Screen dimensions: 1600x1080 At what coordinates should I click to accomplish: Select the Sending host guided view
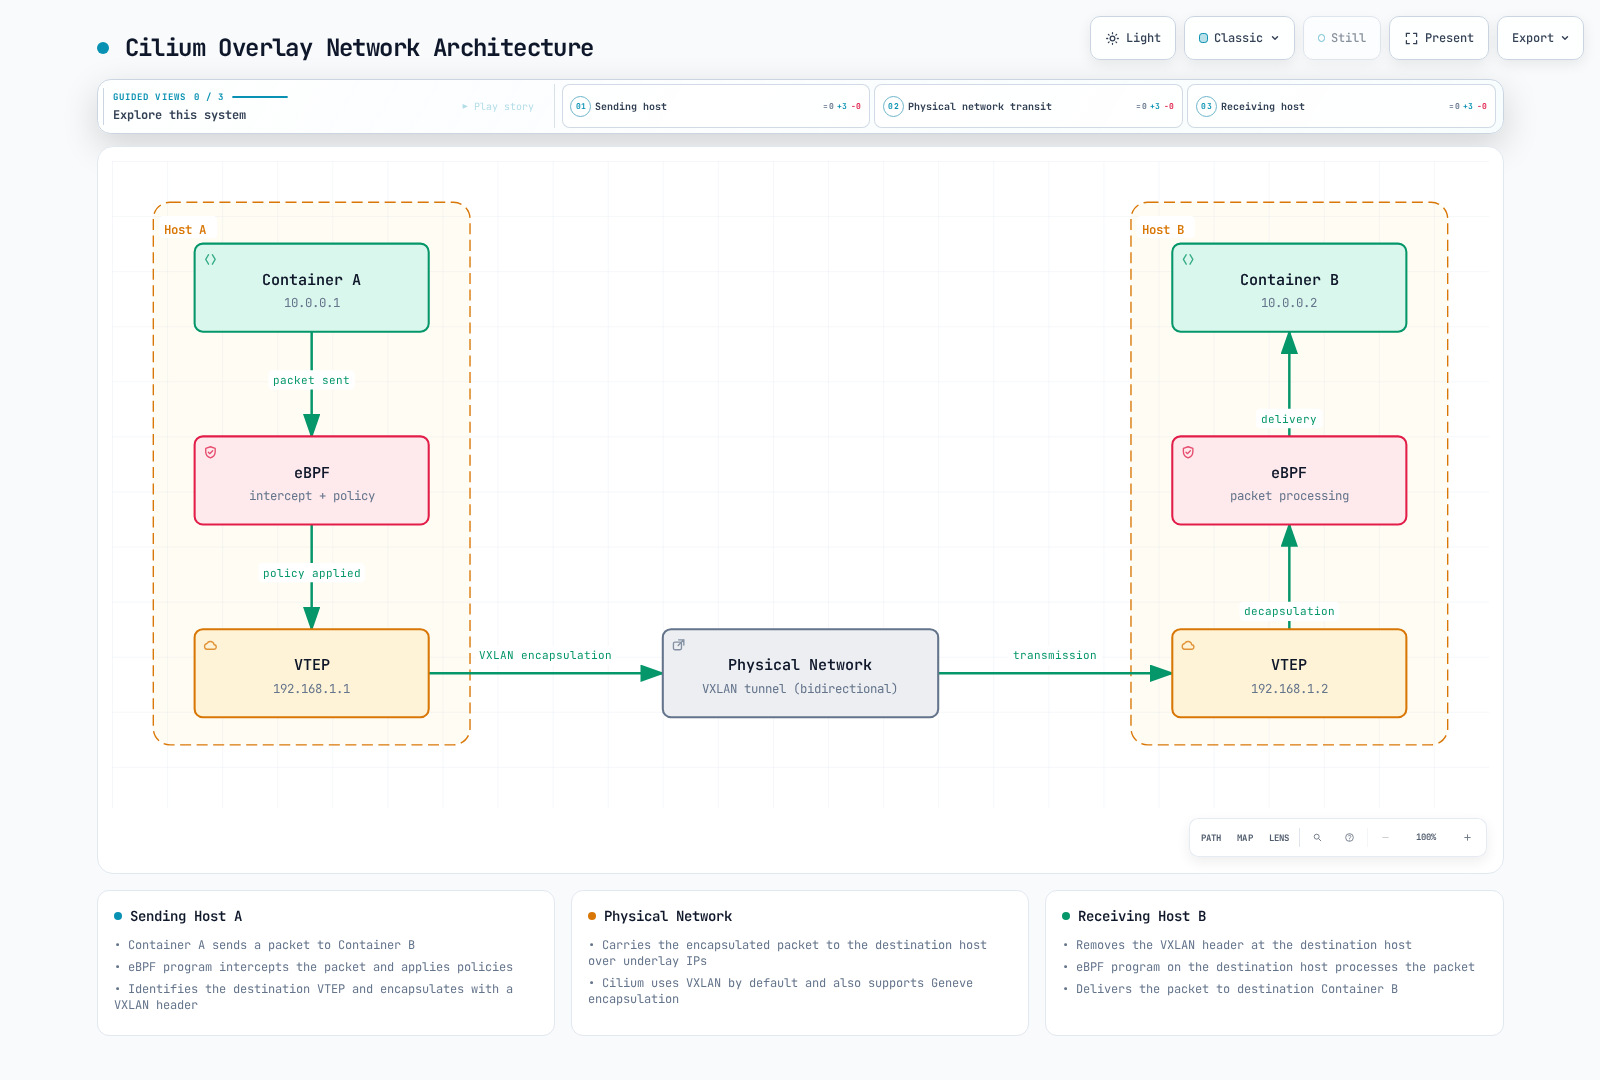[716, 106]
